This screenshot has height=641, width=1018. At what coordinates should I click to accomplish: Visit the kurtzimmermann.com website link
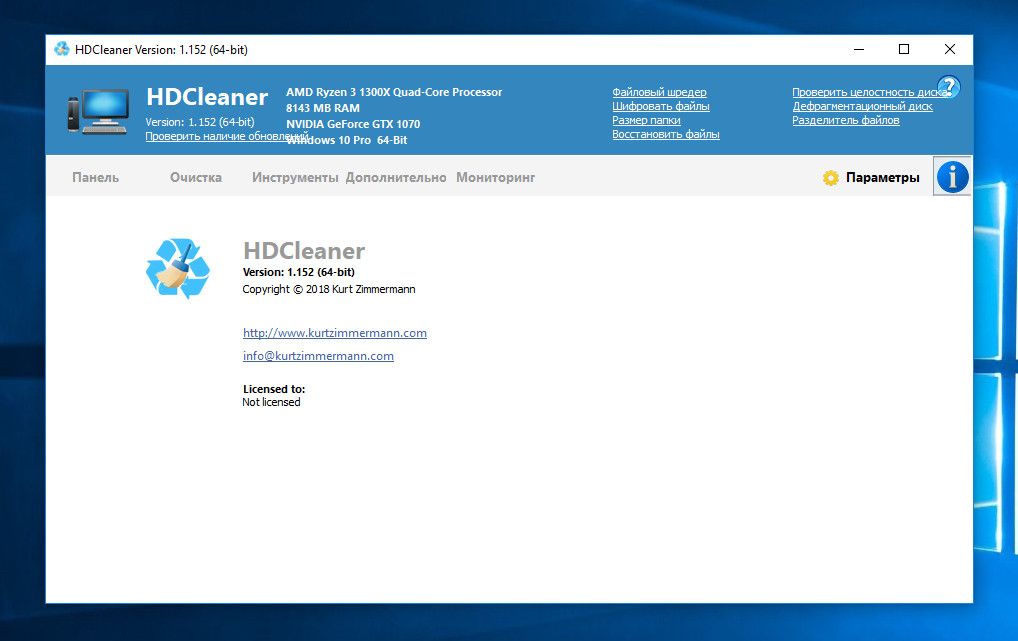tap(335, 333)
